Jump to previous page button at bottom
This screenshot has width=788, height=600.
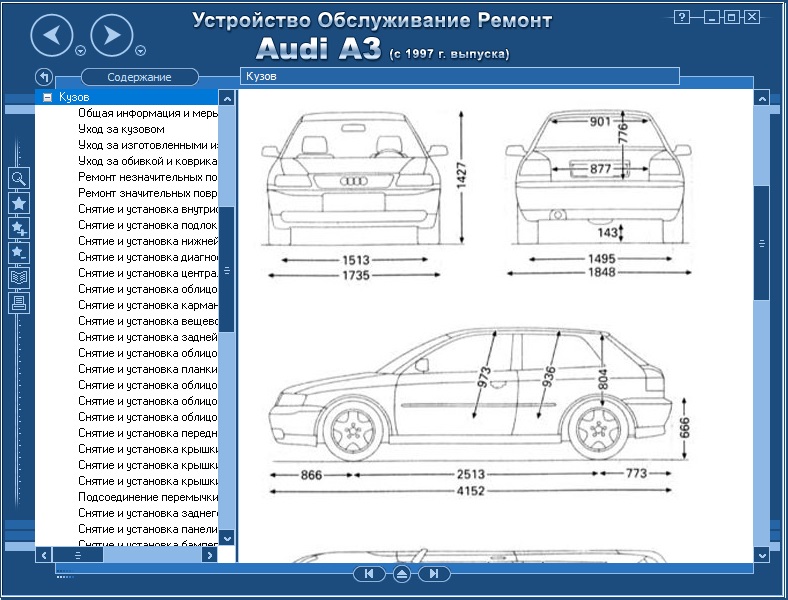(369, 574)
